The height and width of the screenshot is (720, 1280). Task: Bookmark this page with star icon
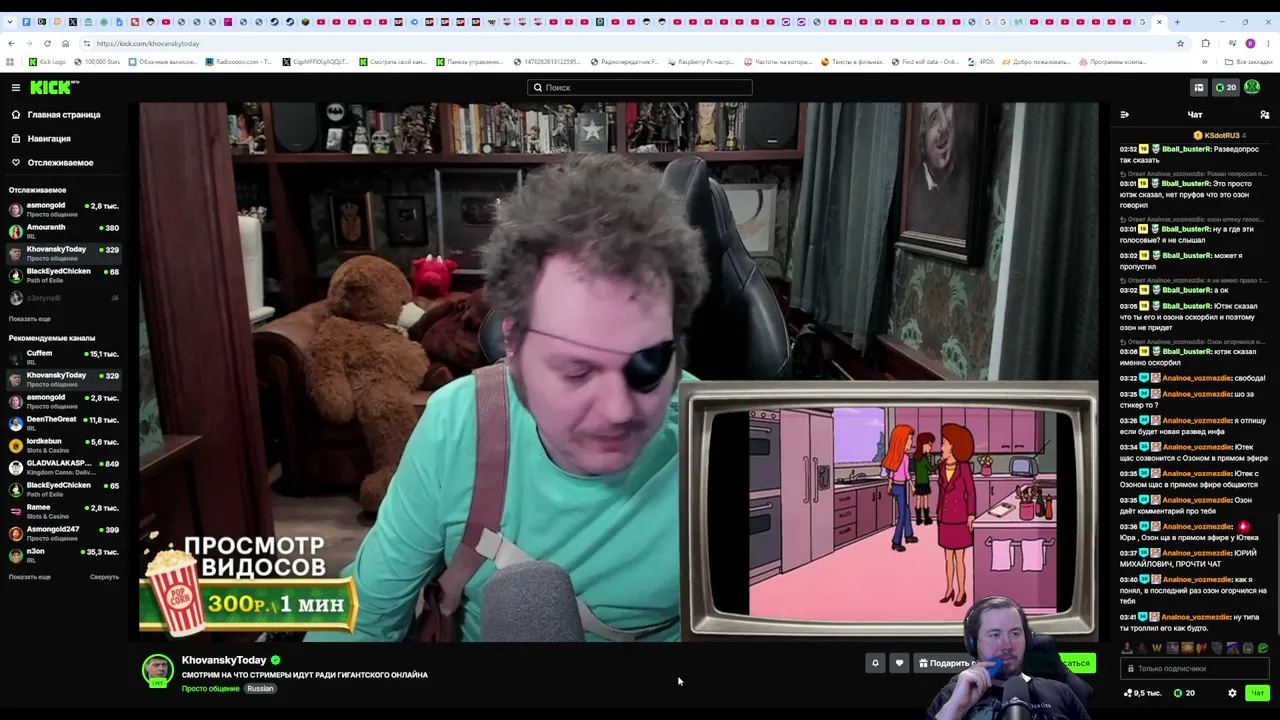pos(1180,44)
